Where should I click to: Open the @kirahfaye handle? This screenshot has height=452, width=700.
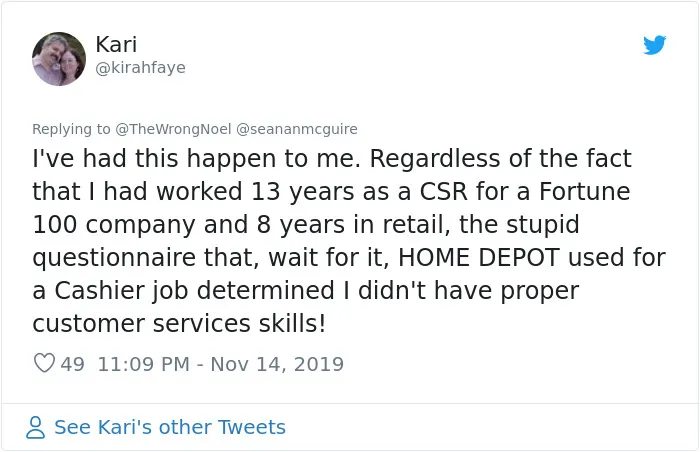(x=140, y=68)
